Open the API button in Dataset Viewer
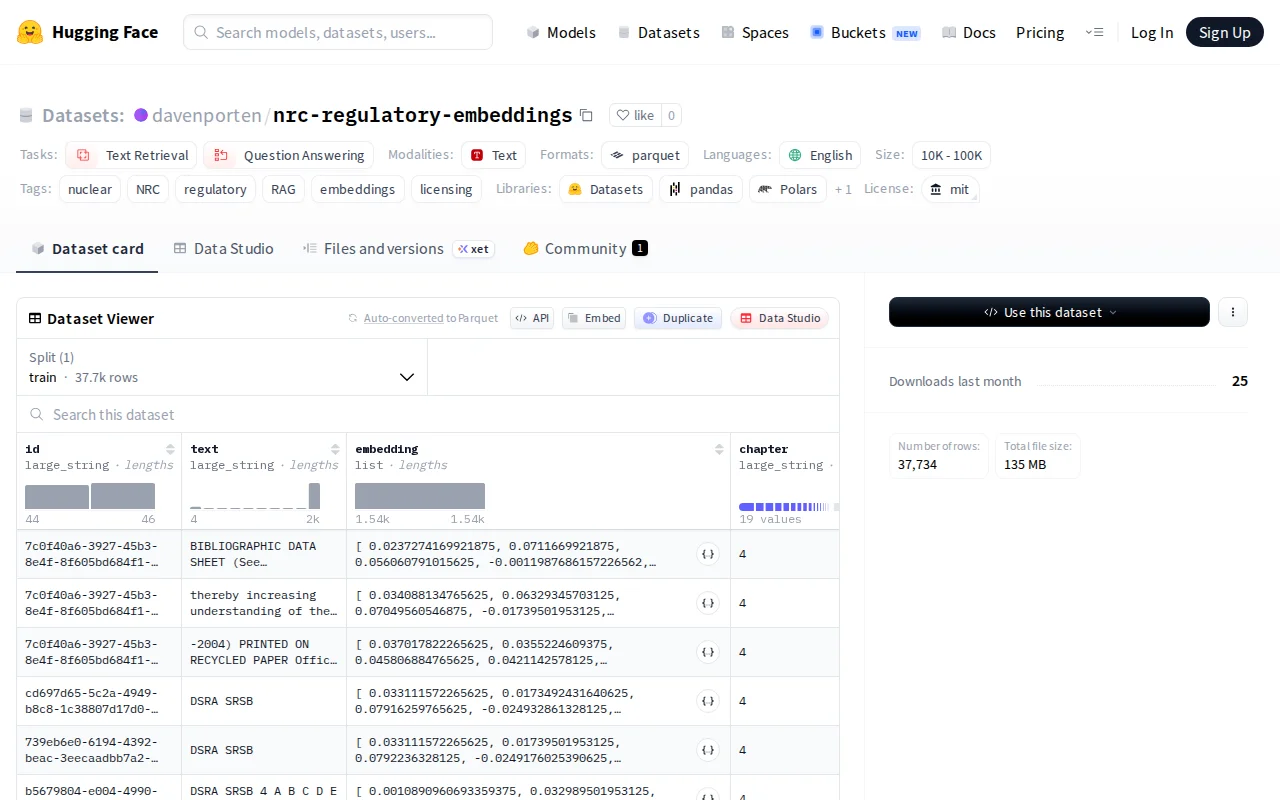 (532, 318)
